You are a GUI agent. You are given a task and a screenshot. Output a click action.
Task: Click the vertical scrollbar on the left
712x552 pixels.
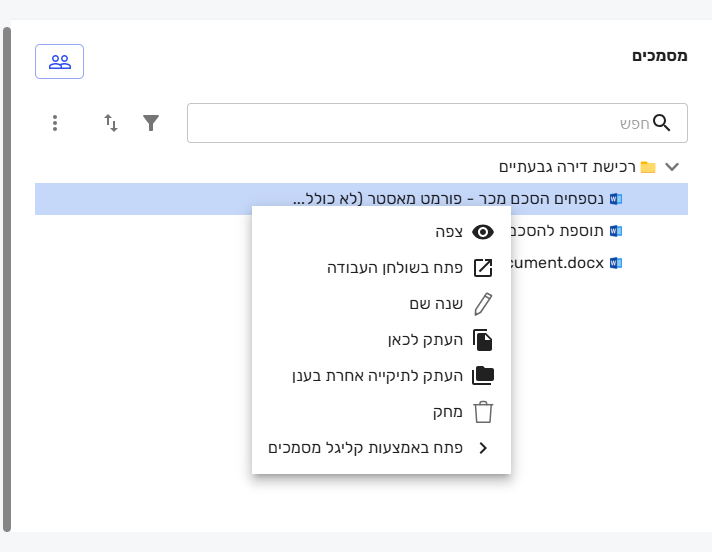[7, 279]
